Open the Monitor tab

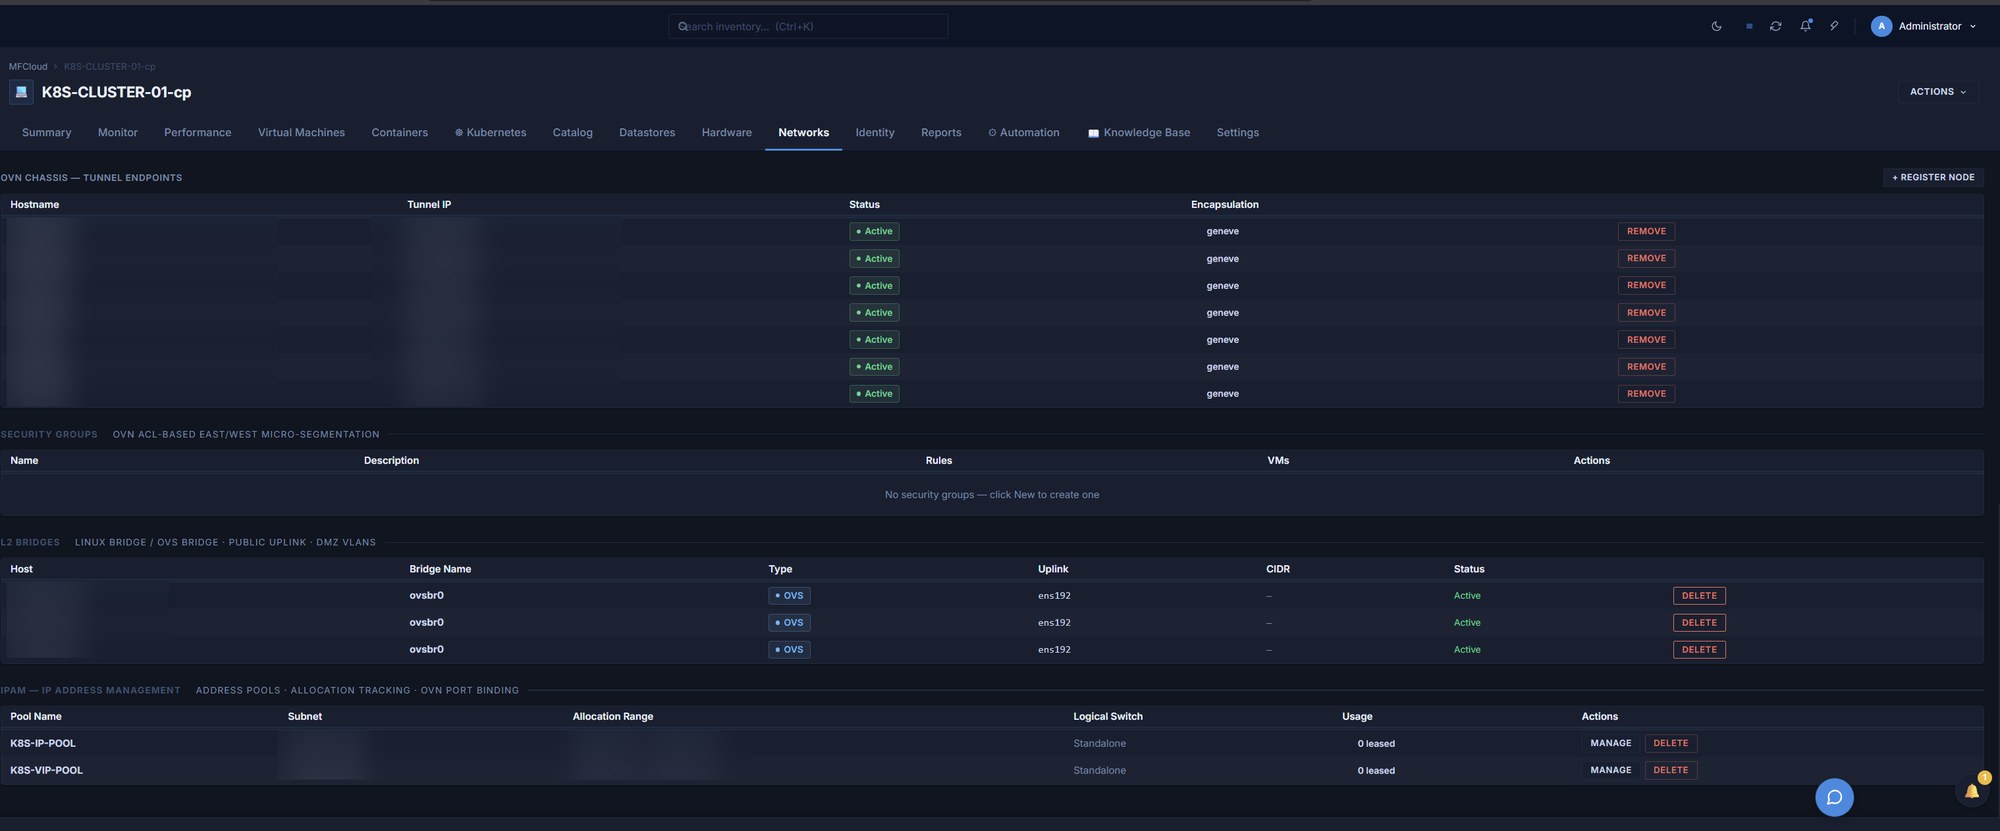[x=118, y=133]
